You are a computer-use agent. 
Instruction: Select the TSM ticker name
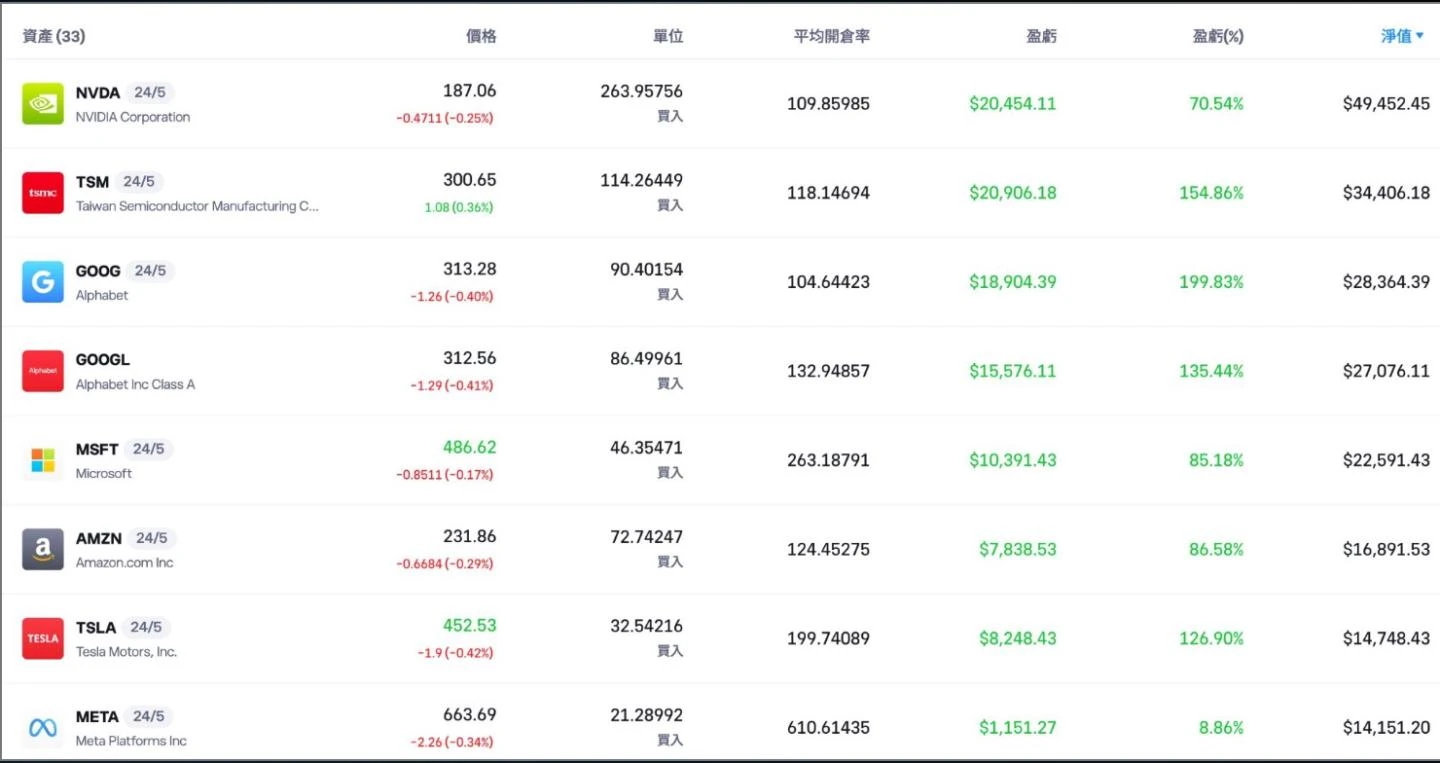tap(91, 180)
